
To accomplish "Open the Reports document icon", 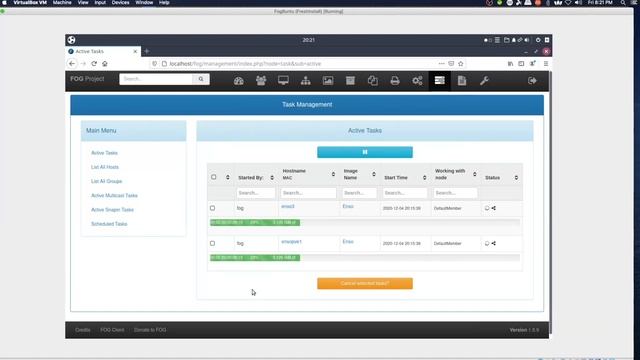I will pos(462,80).
